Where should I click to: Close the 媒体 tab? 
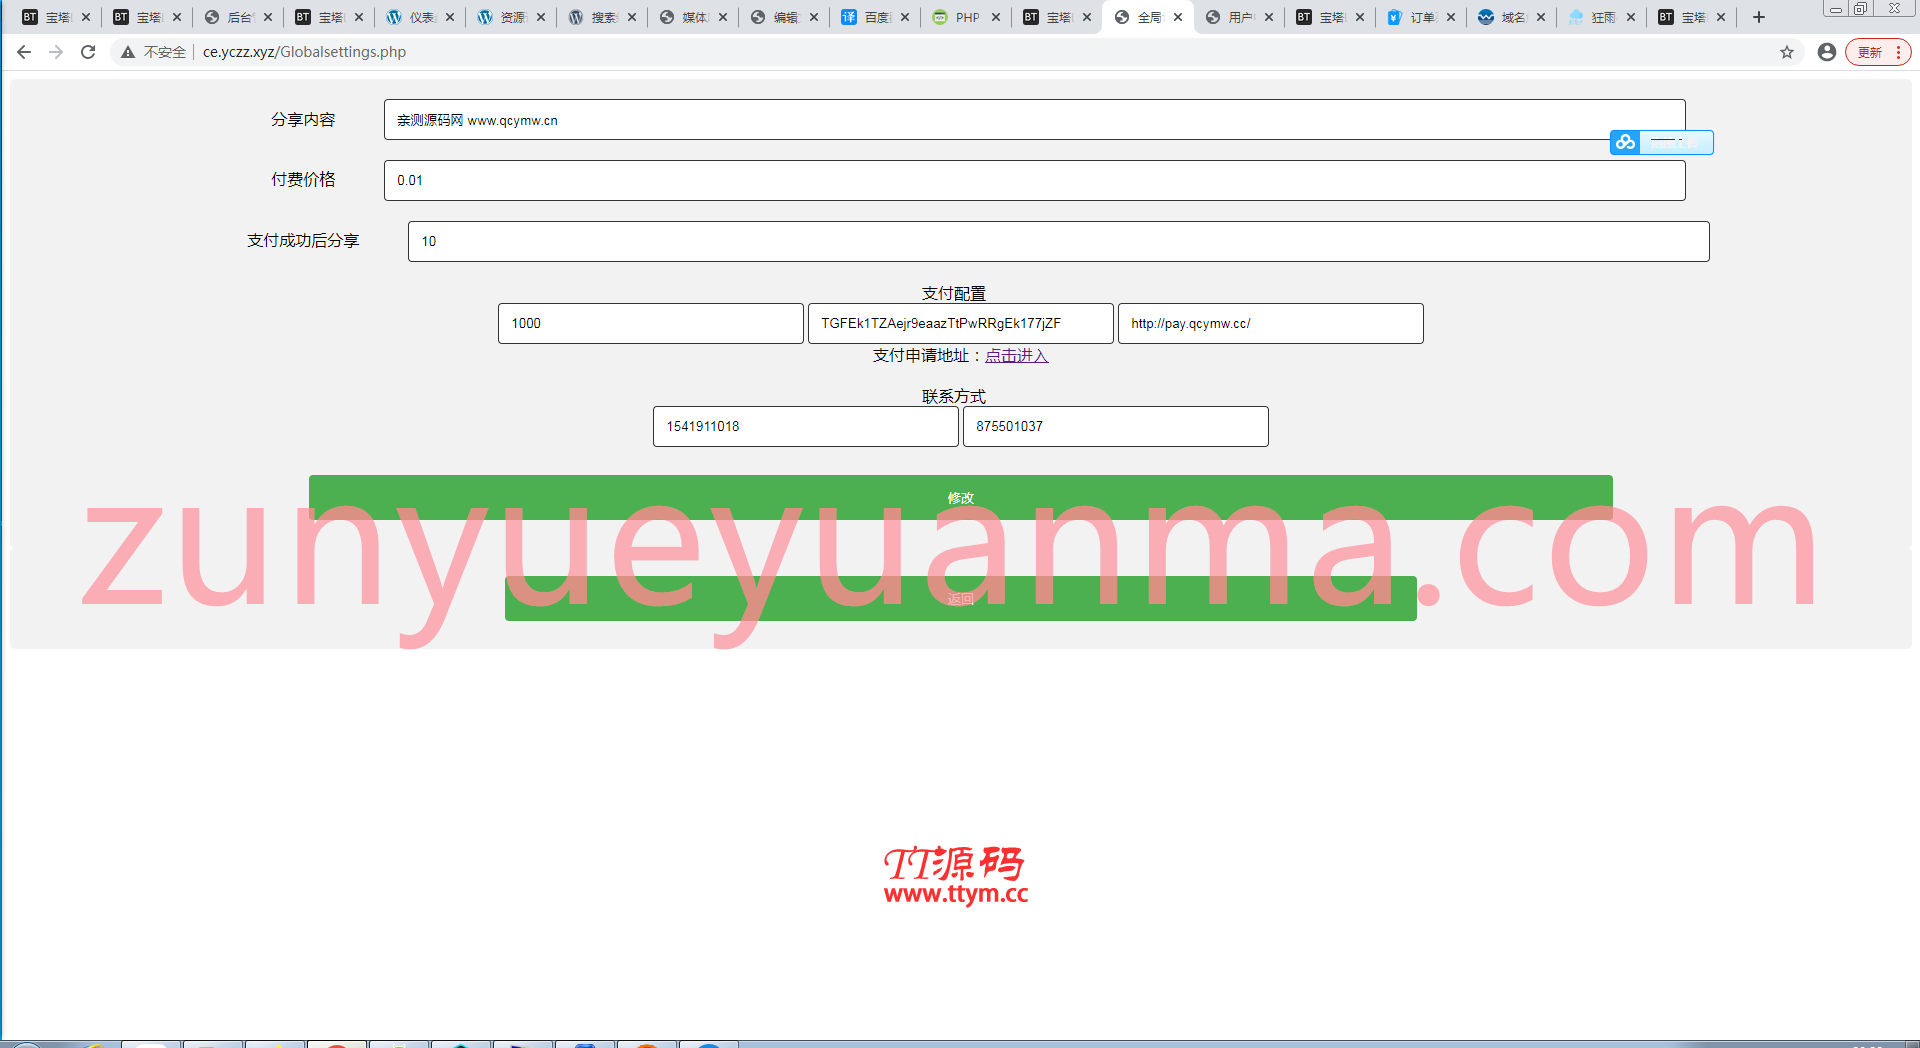pyautogui.click(x=723, y=17)
